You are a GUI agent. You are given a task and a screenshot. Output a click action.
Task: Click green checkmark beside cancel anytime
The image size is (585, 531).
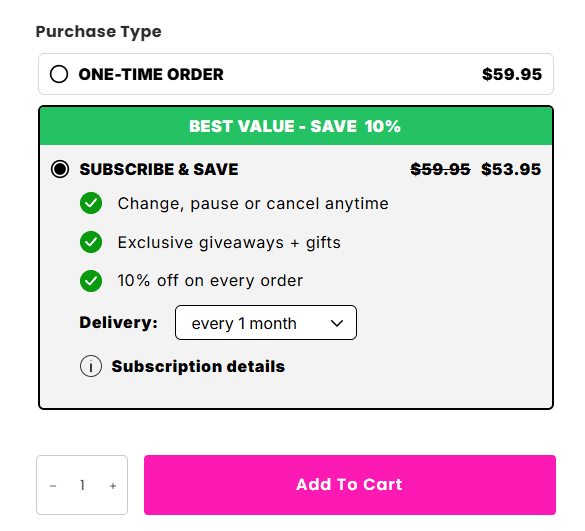(91, 203)
